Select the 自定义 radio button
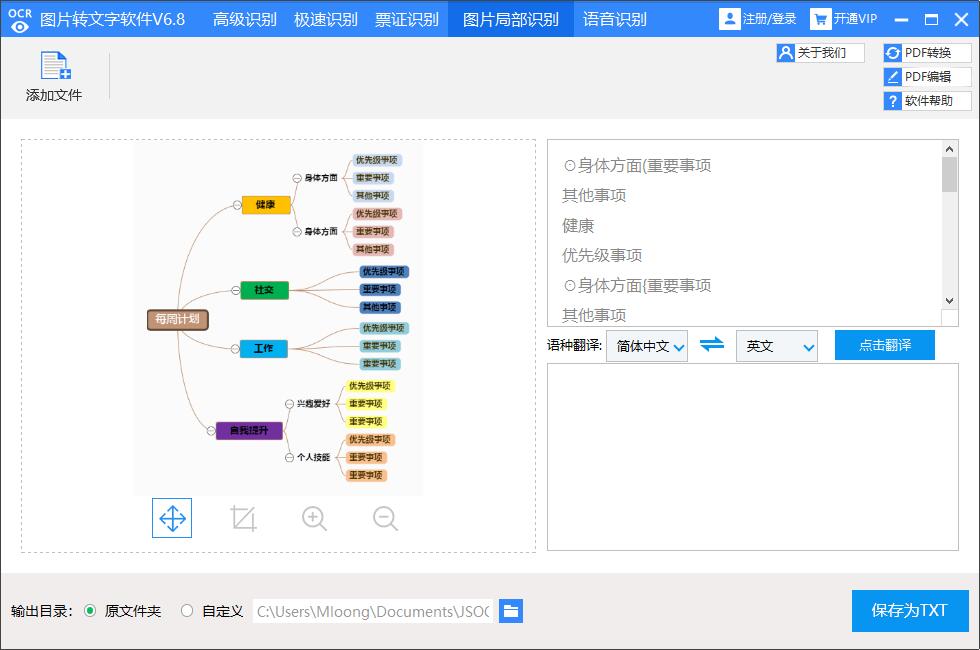This screenshot has width=980, height=650. pyautogui.click(x=186, y=611)
